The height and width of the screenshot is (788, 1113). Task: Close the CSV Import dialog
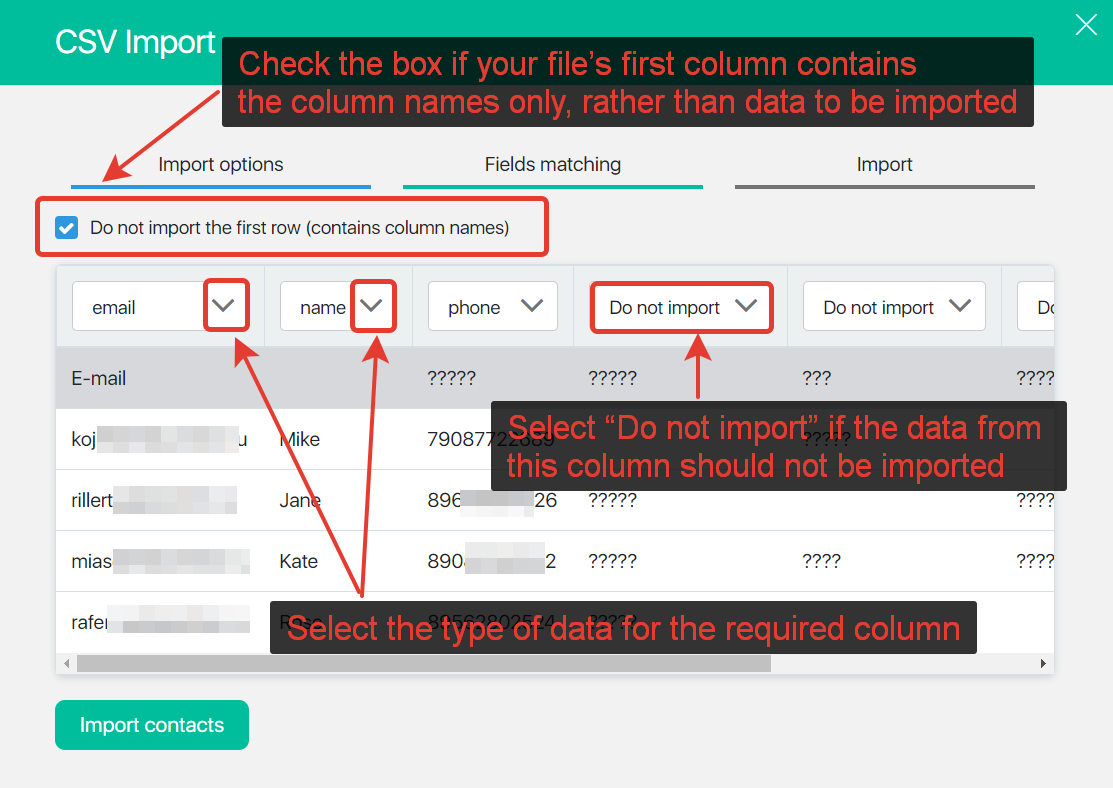click(1085, 25)
